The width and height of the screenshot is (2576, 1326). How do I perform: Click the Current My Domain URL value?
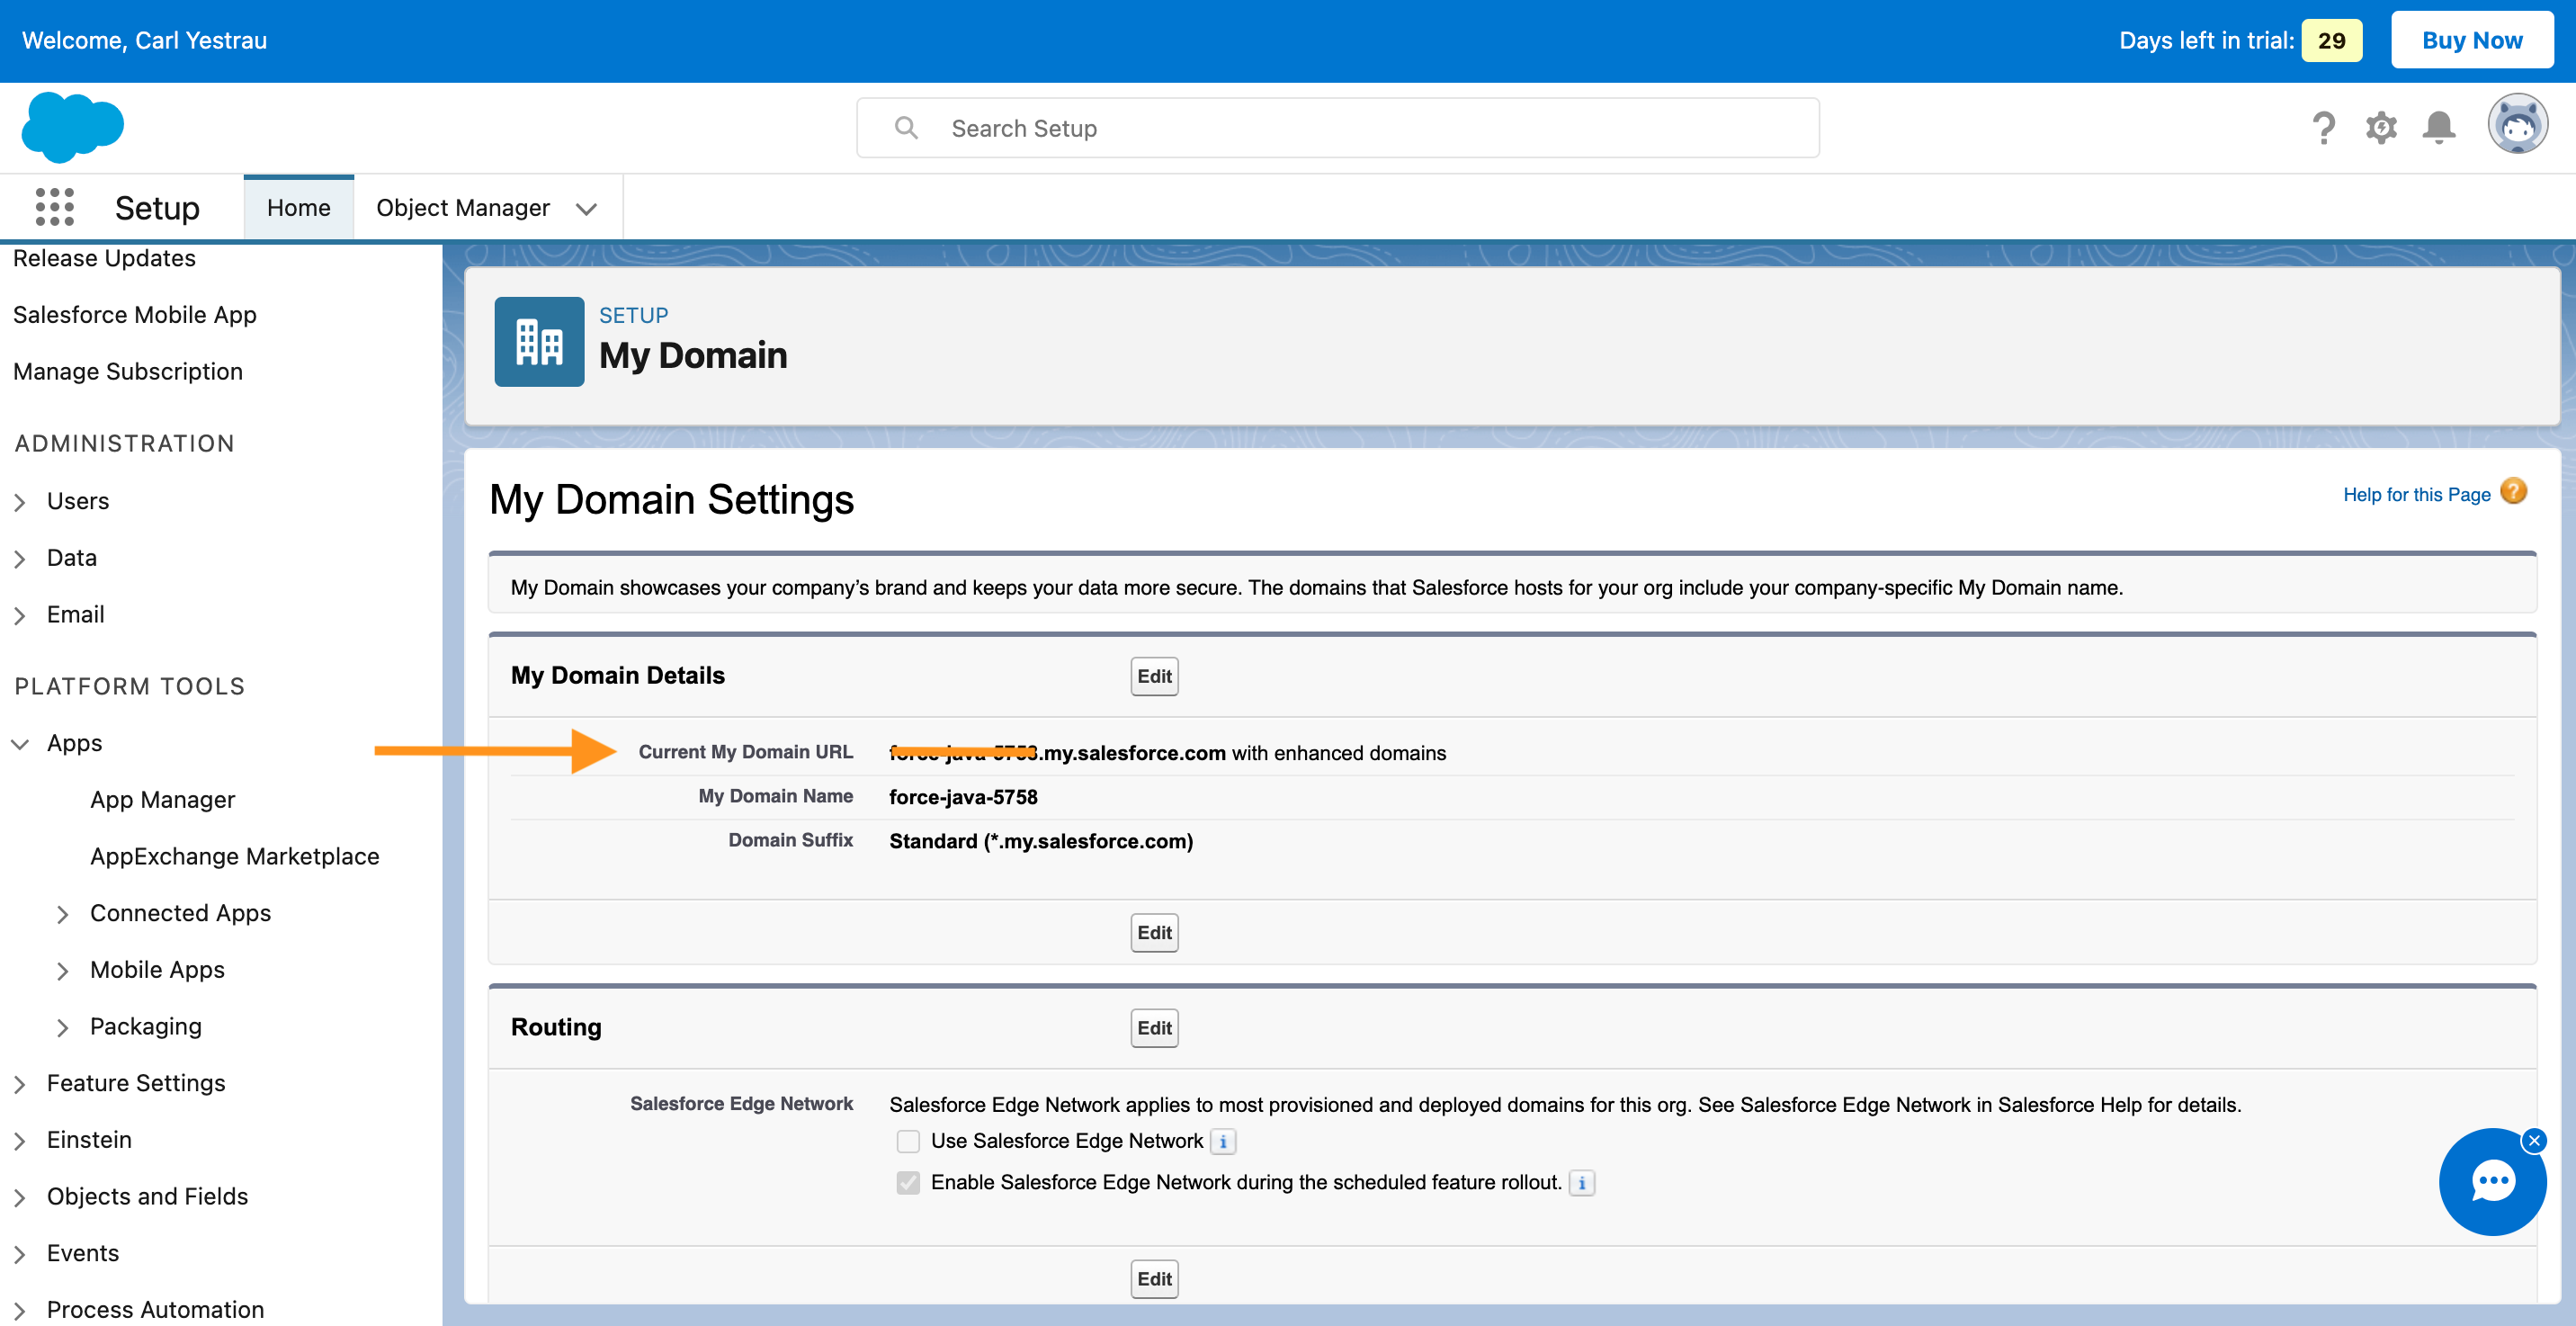pyautogui.click(x=1167, y=753)
